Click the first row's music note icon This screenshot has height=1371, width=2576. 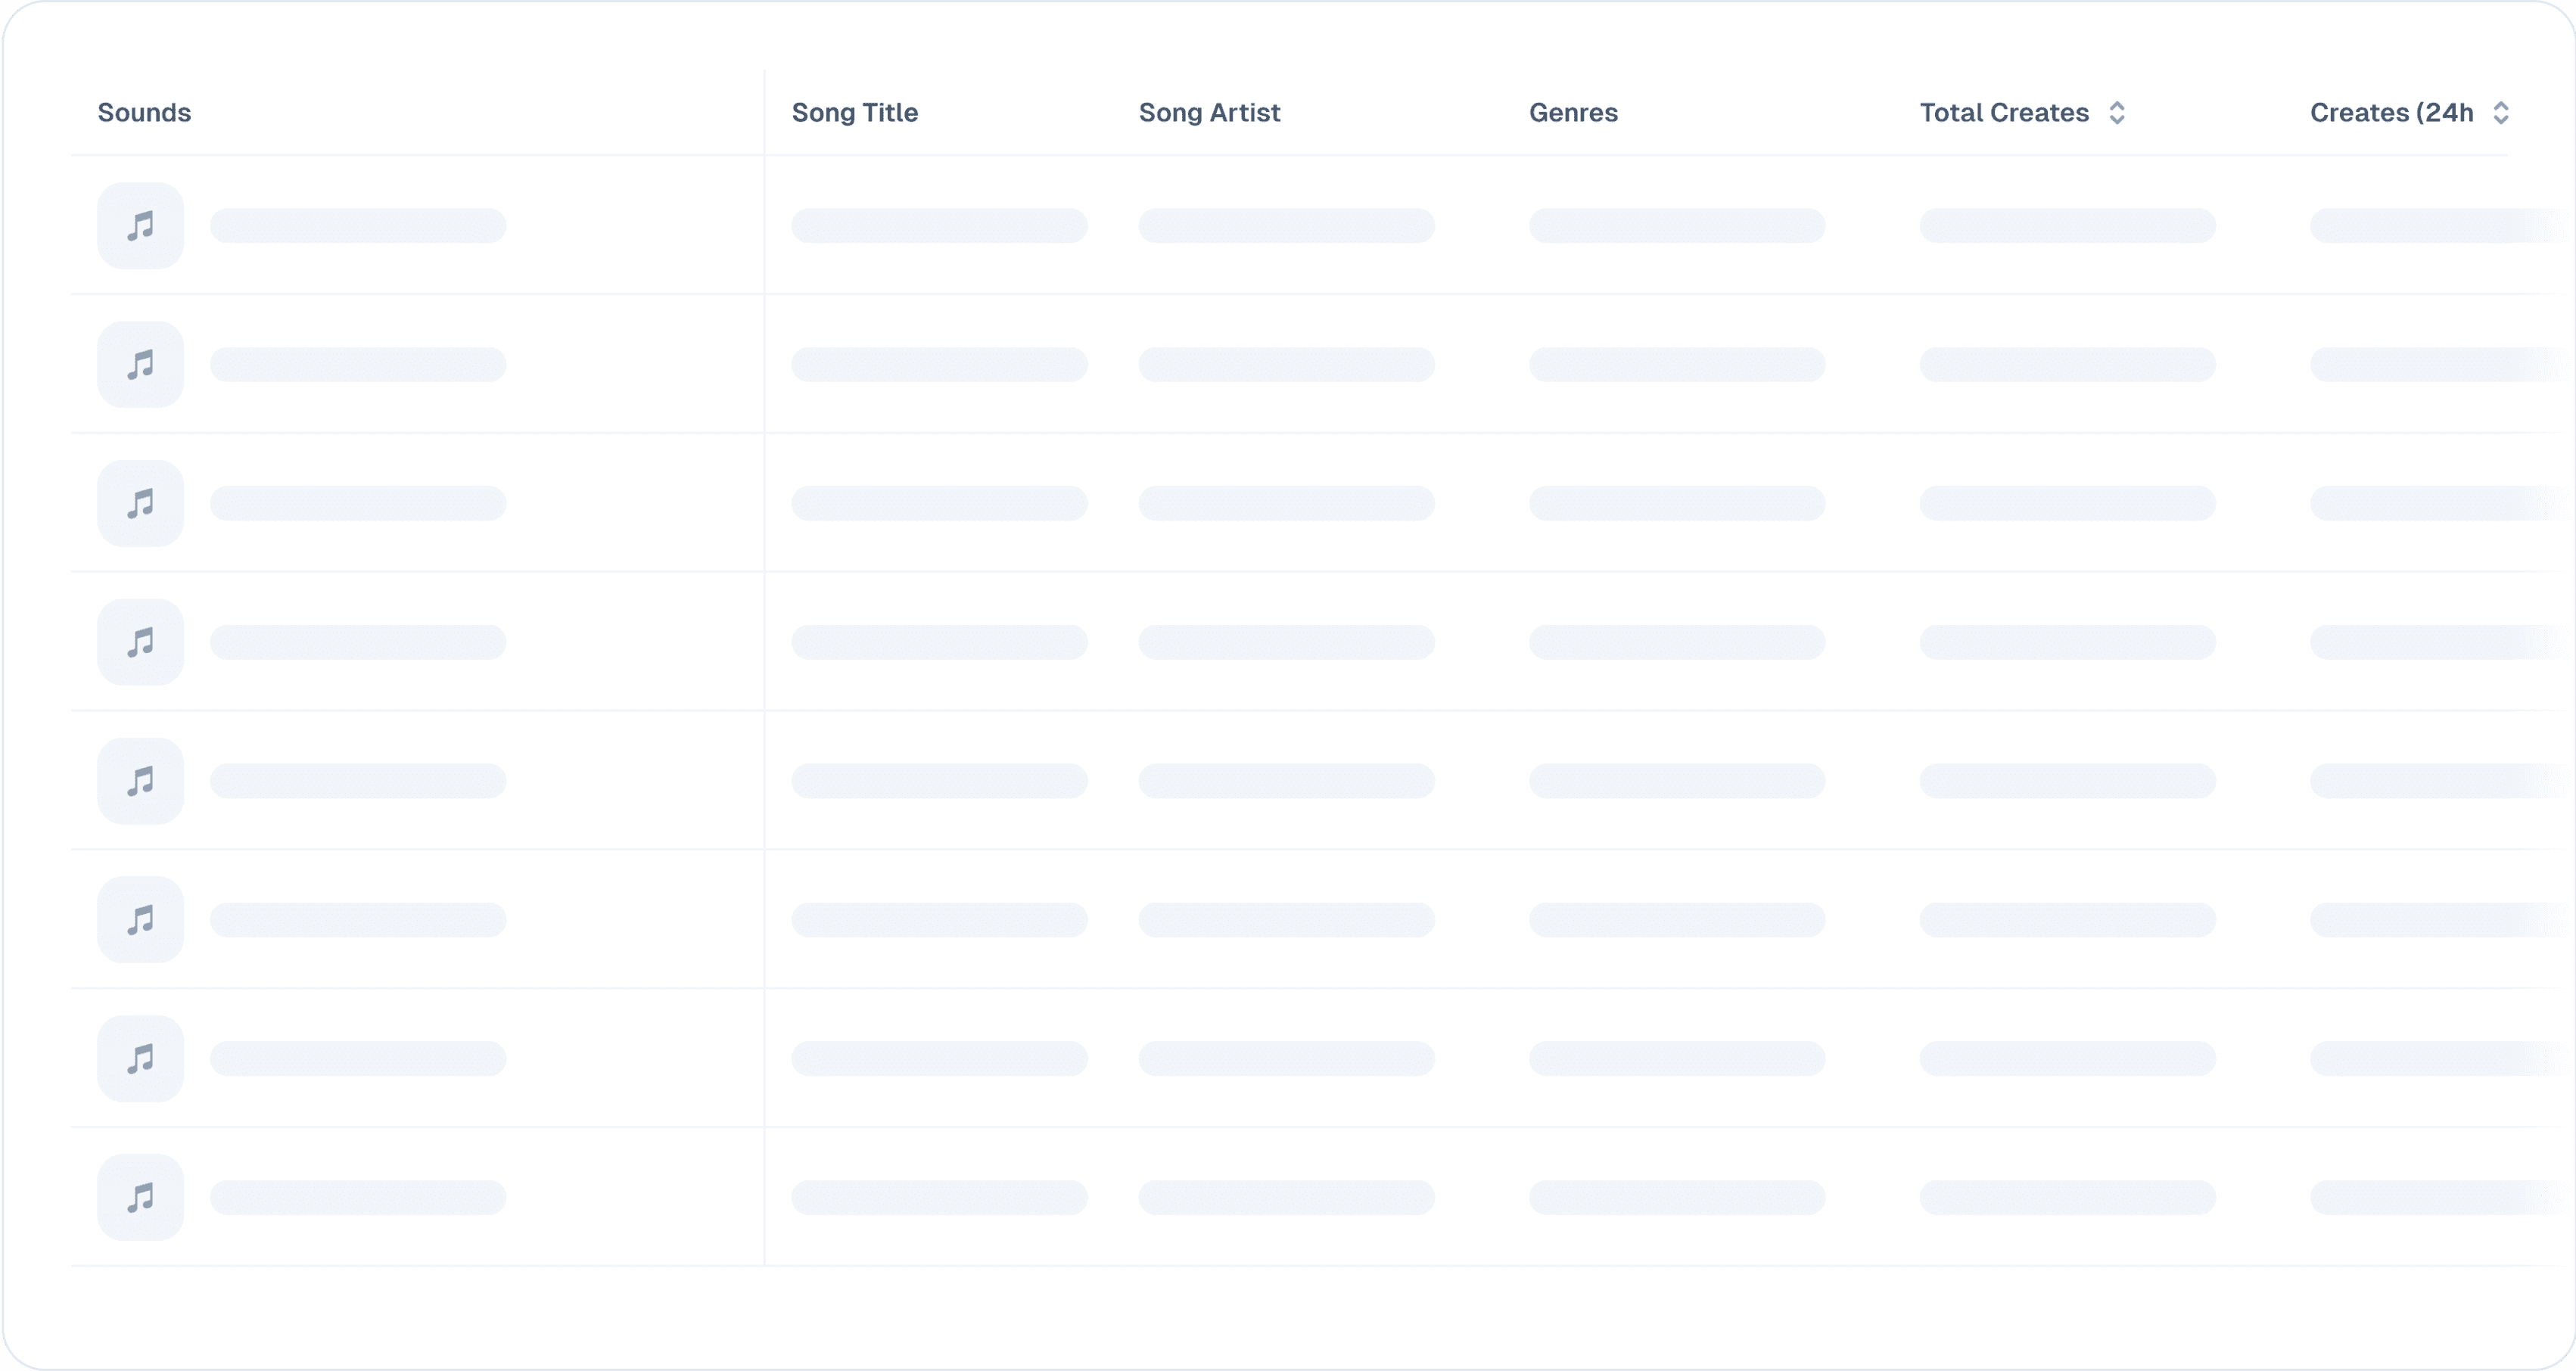point(140,225)
